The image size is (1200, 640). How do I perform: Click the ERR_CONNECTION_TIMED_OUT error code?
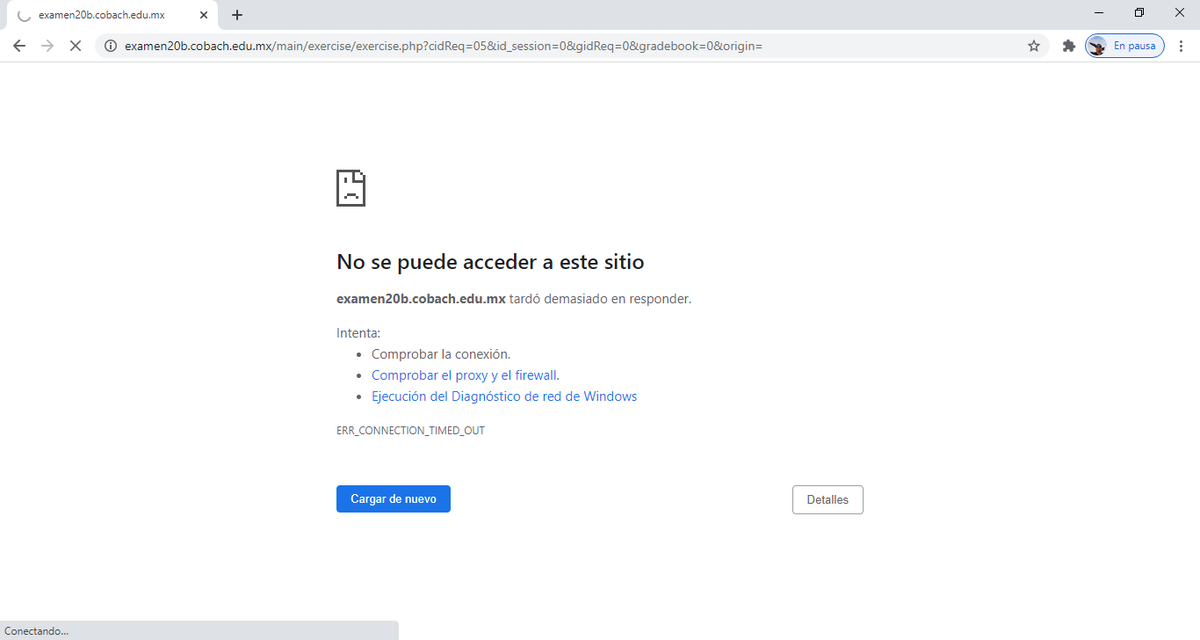click(x=410, y=430)
